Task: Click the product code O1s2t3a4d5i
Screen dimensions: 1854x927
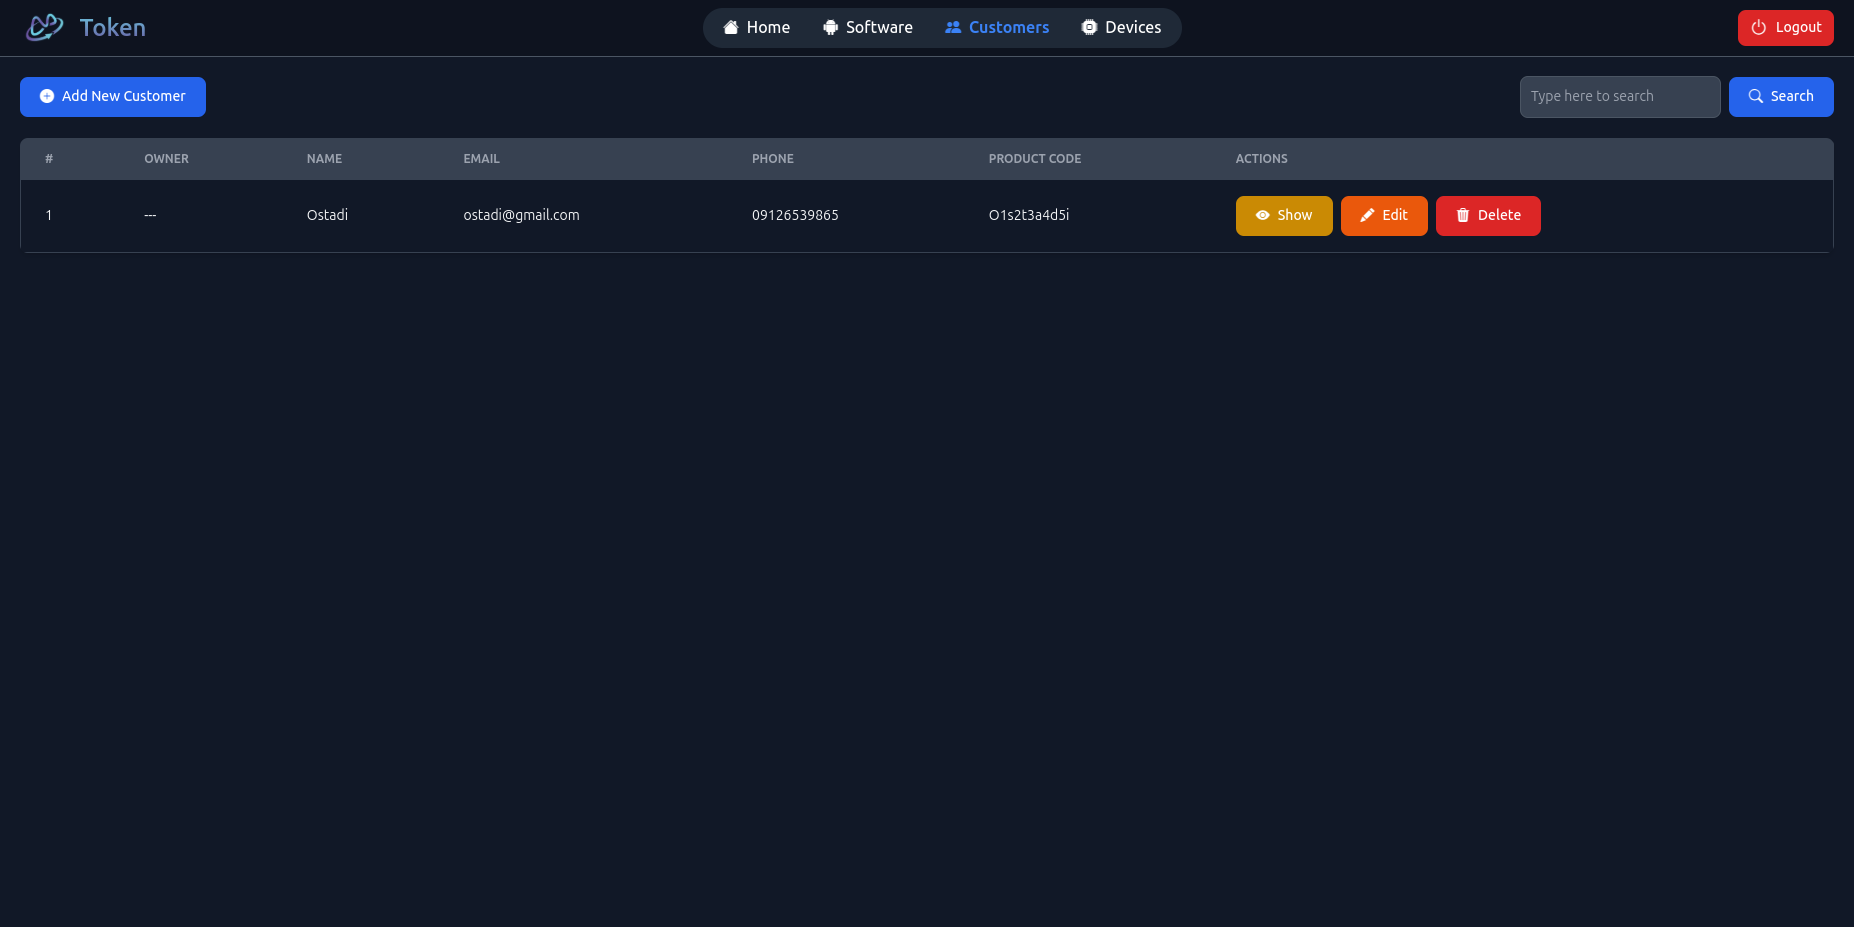Action: [1028, 215]
